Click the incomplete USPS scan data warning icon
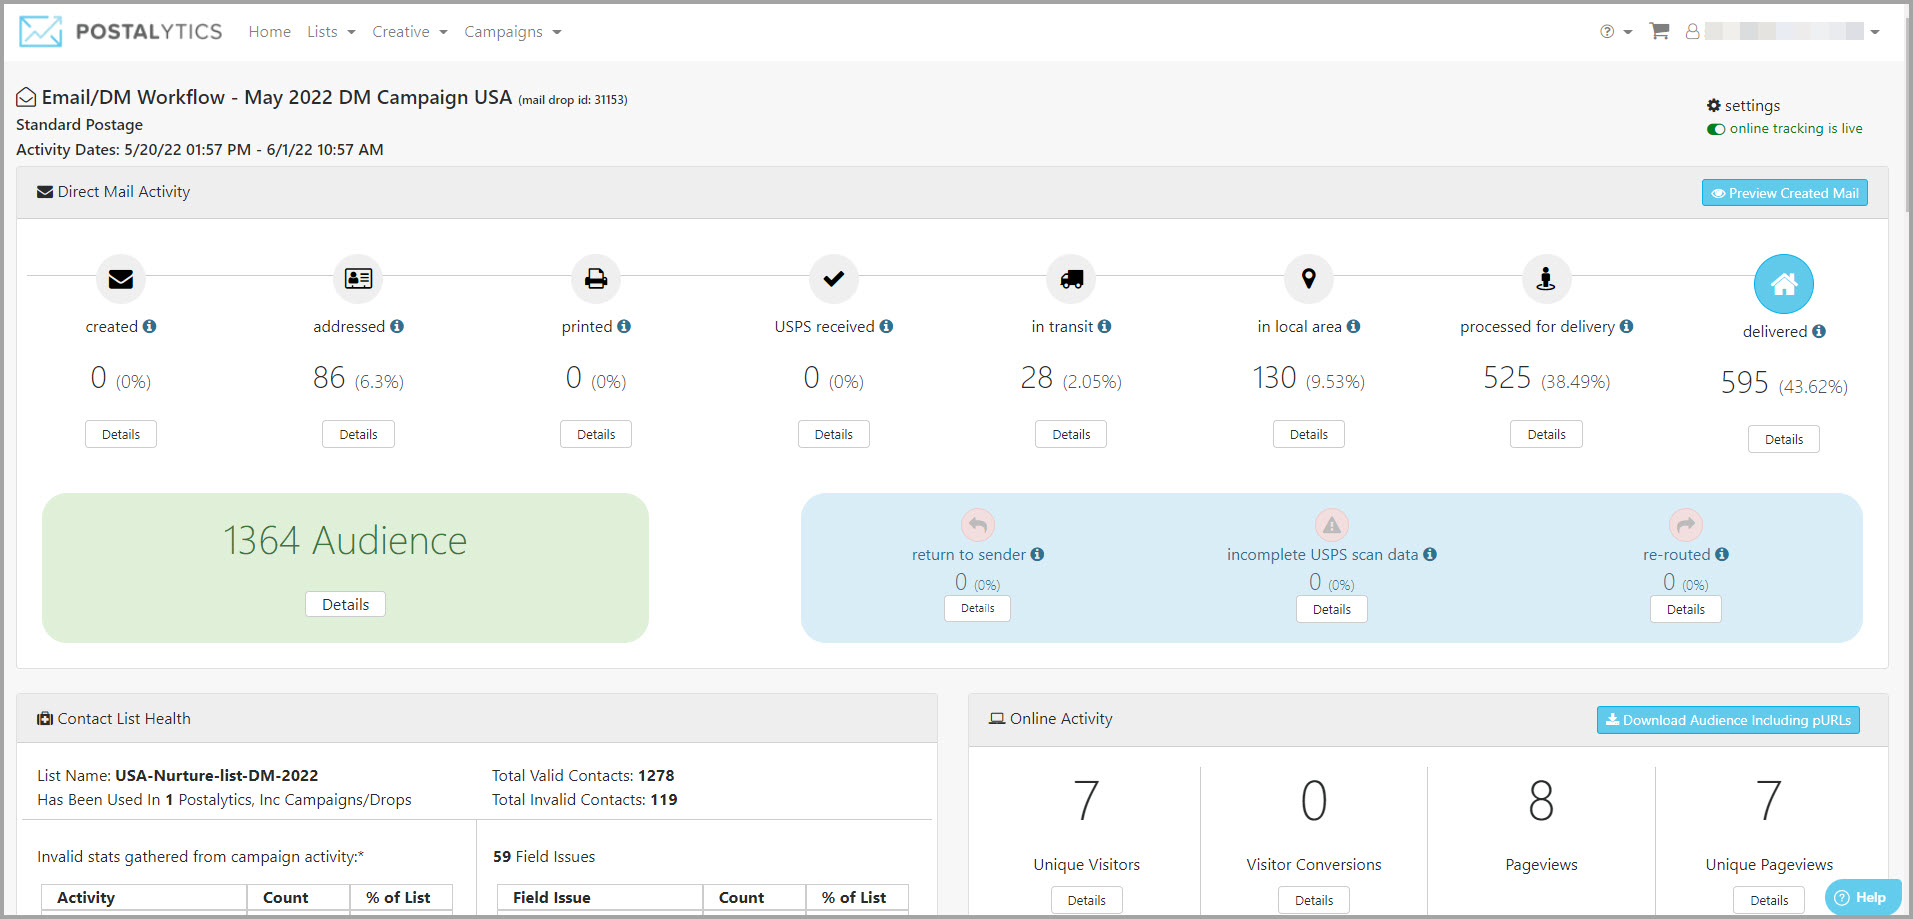This screenshot has height=919, width=1913. (x=1331, y=524)
